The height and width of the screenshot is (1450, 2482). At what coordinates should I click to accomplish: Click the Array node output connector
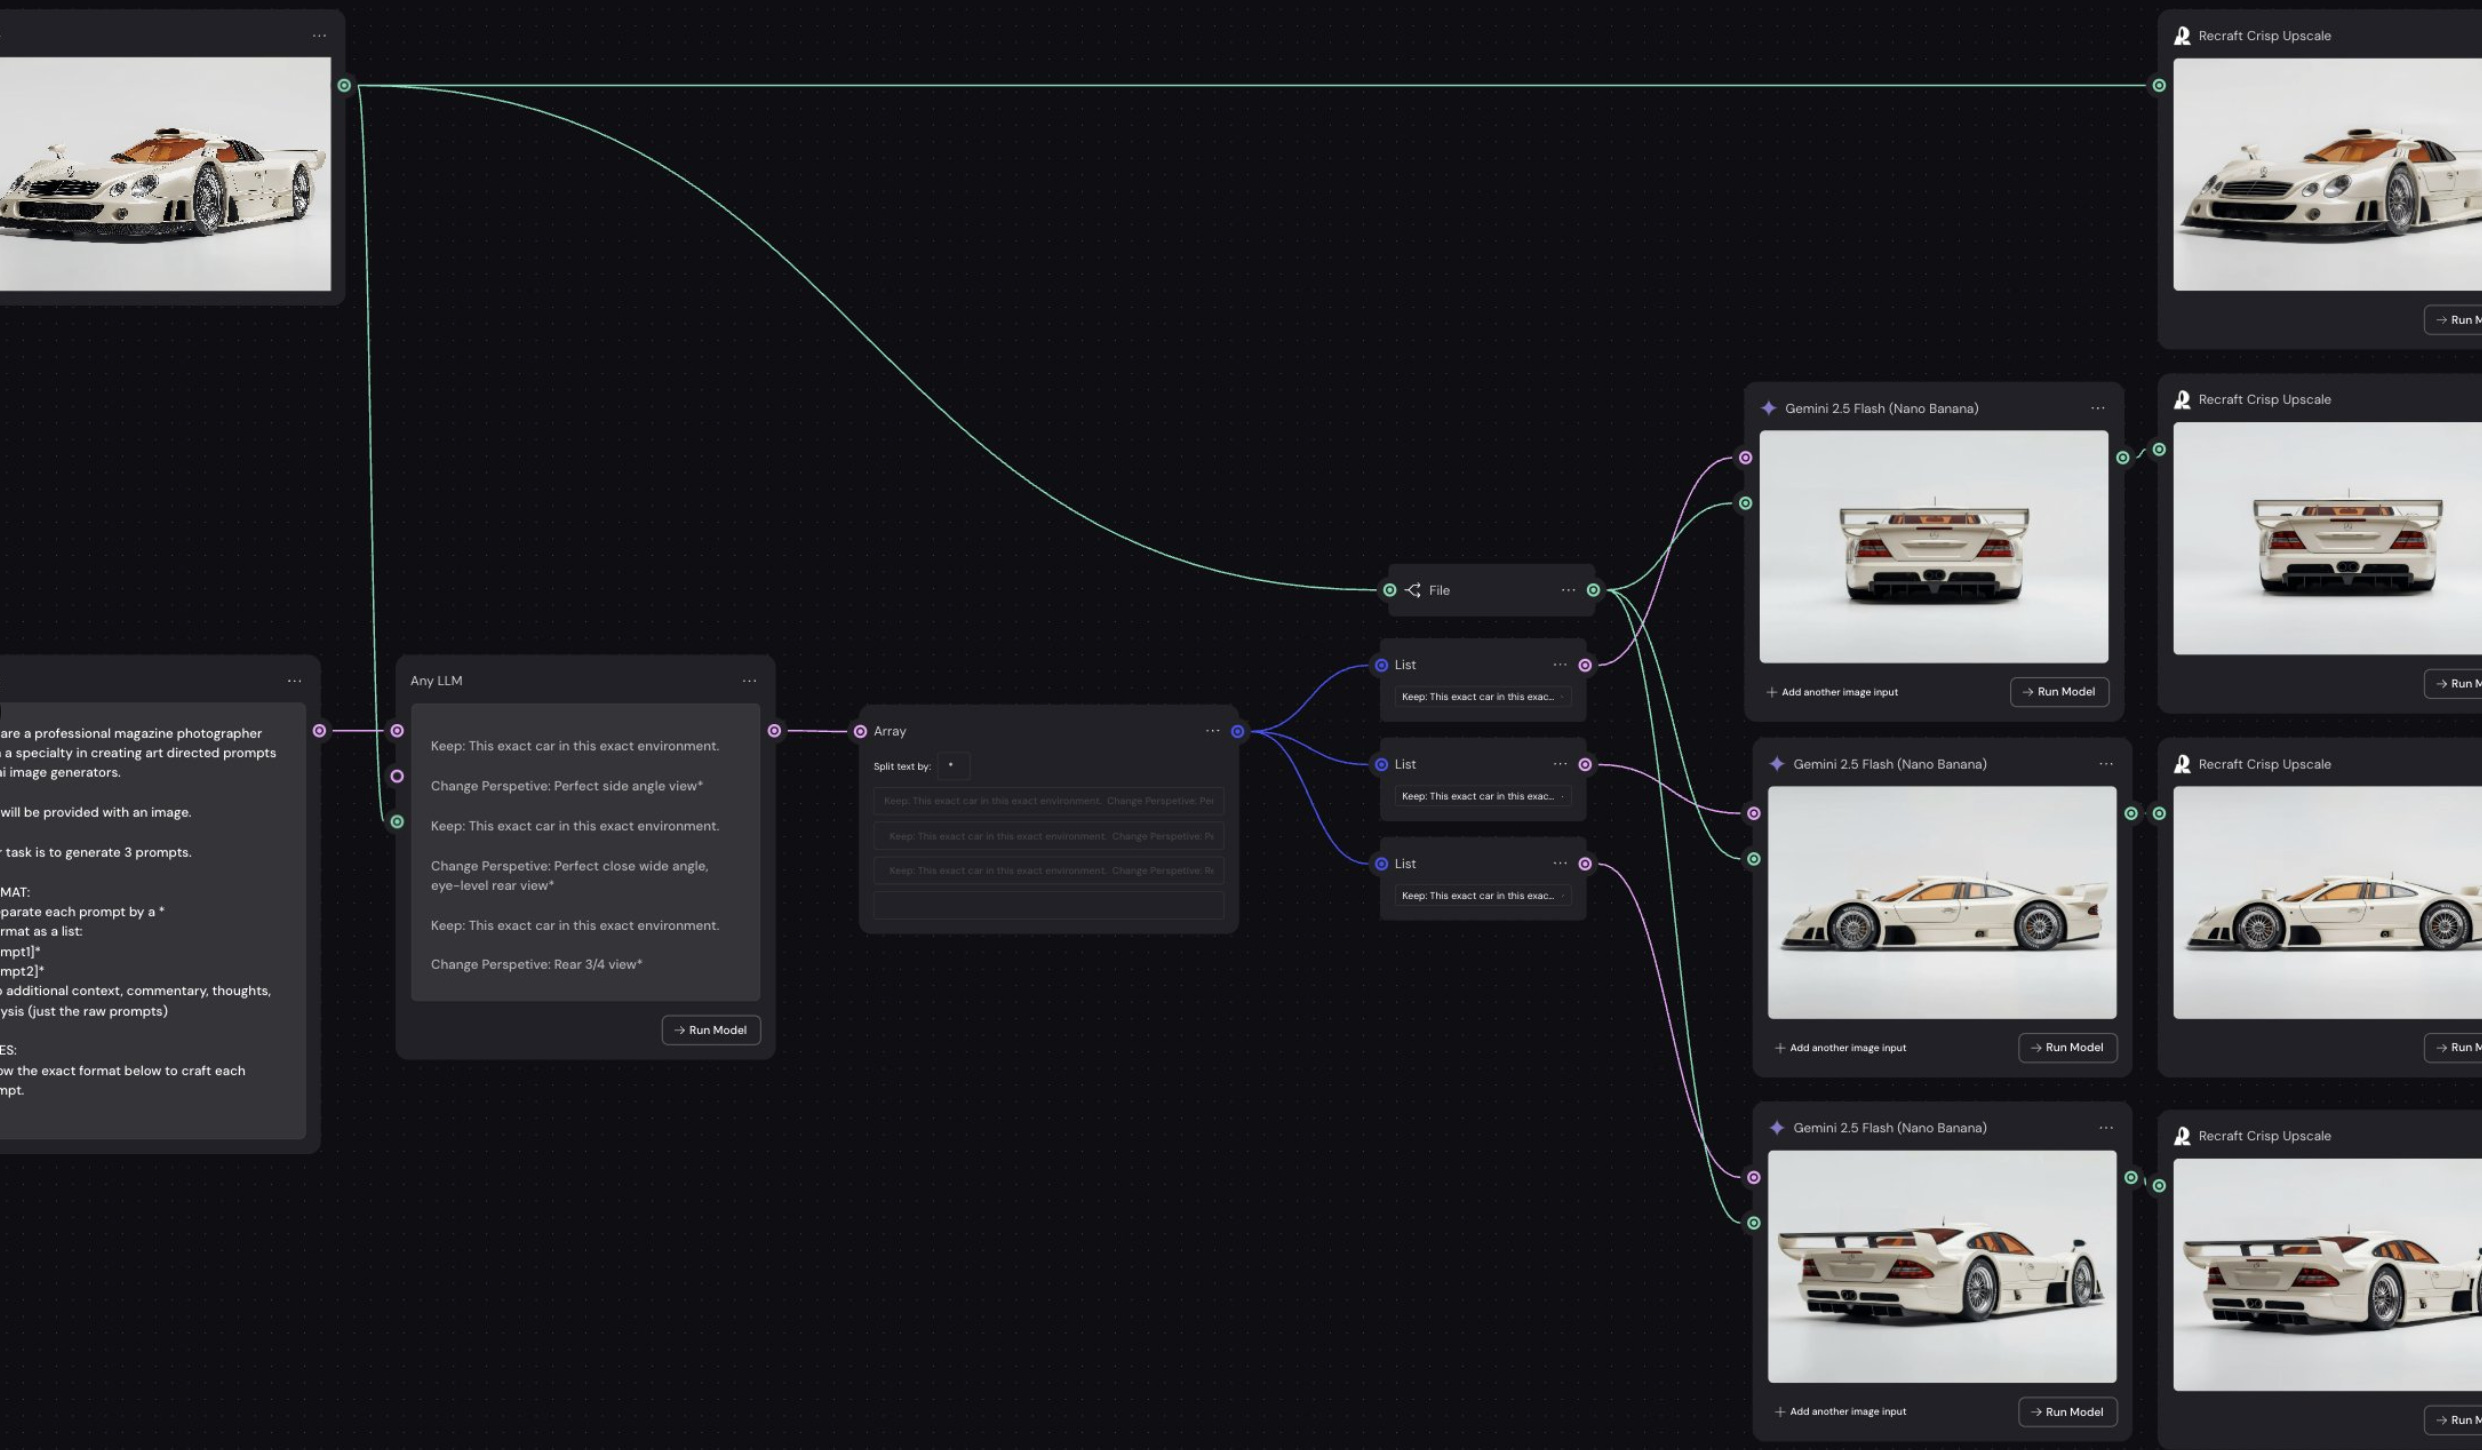1237,731
